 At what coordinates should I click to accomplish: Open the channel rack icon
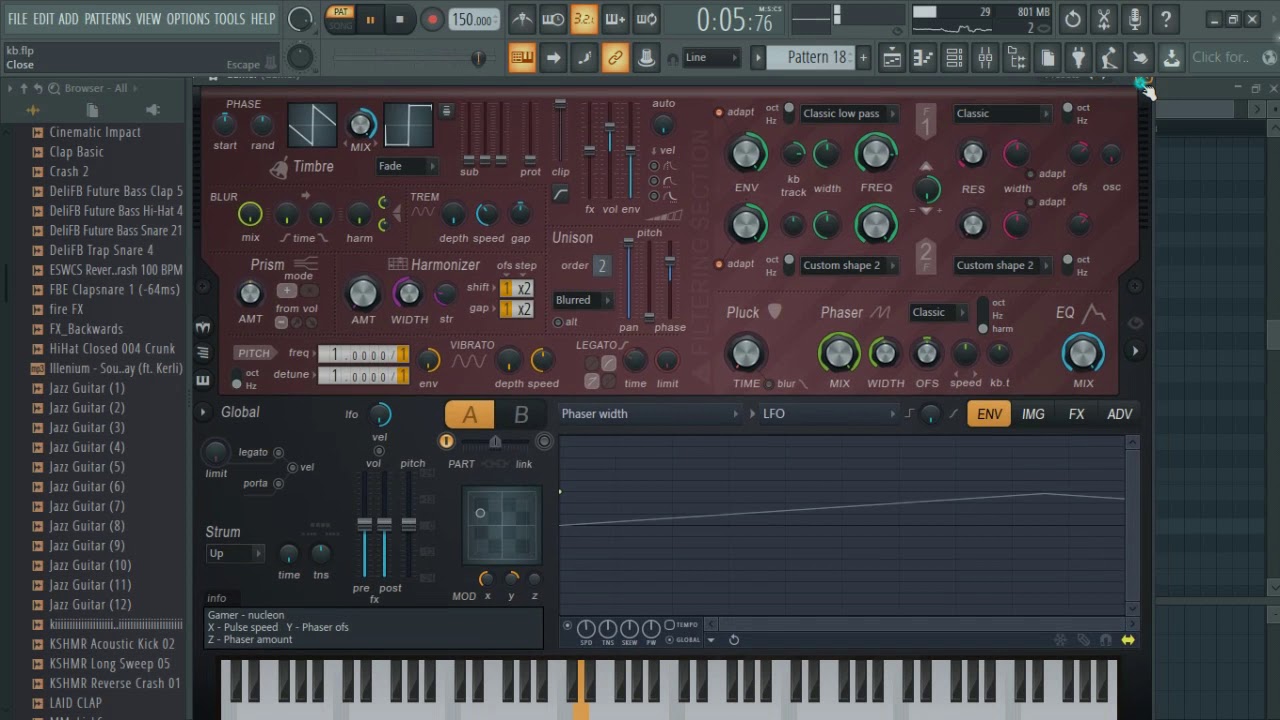954,58
